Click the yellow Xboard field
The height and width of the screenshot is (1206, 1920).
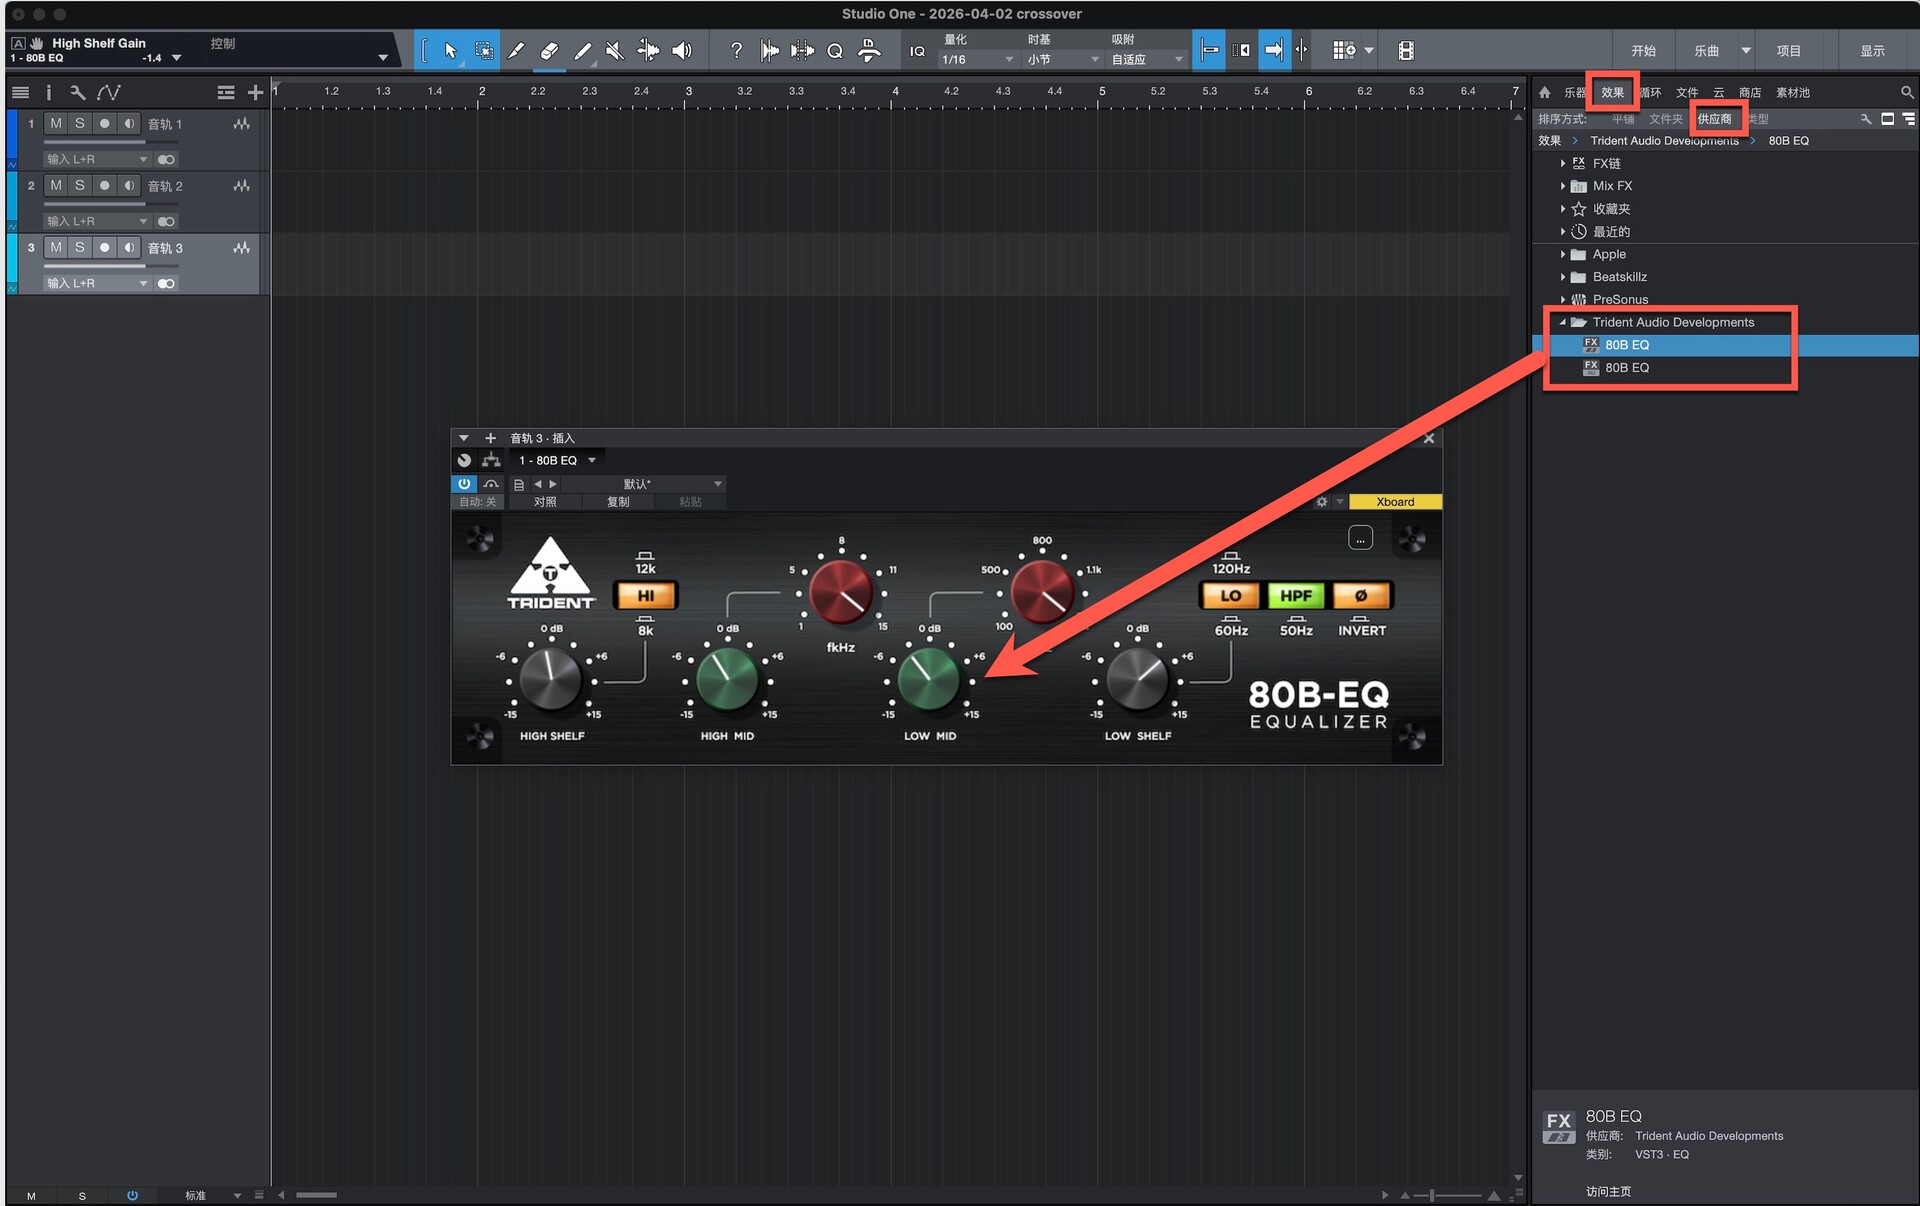[x=1395, y=502]
